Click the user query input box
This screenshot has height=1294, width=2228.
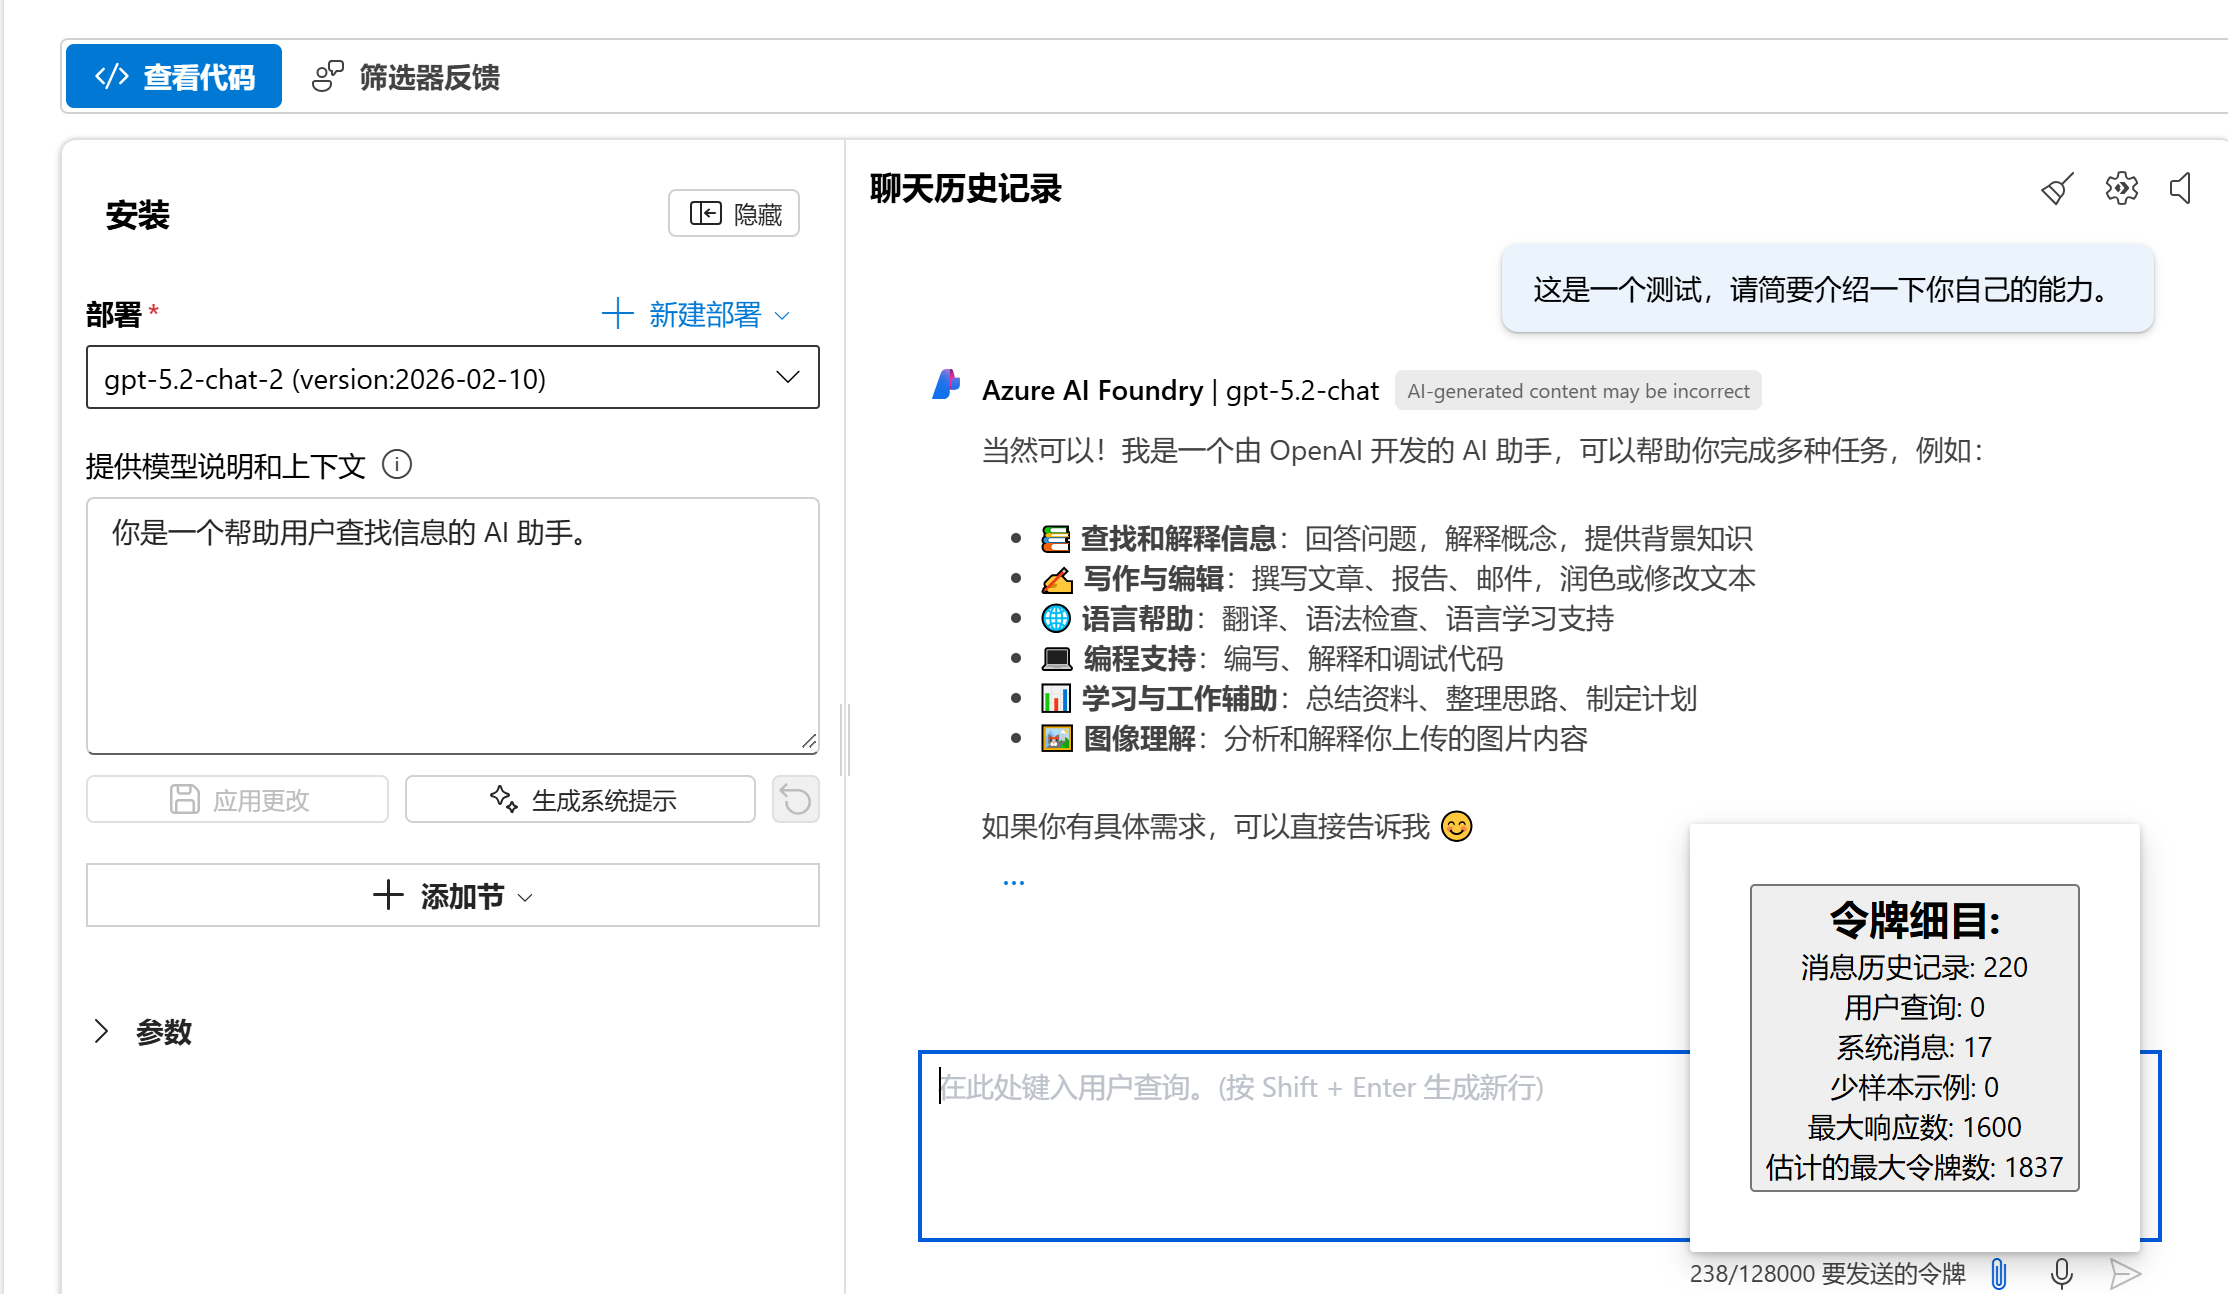pyautogui.click(x=1300, y=1145)
